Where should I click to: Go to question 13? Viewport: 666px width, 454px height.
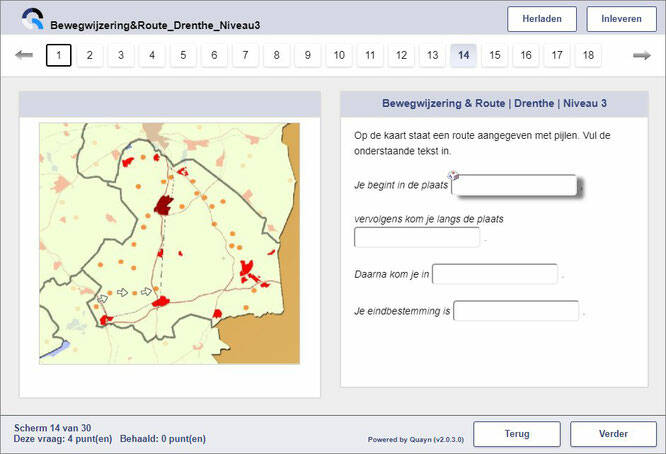(432, 55)
